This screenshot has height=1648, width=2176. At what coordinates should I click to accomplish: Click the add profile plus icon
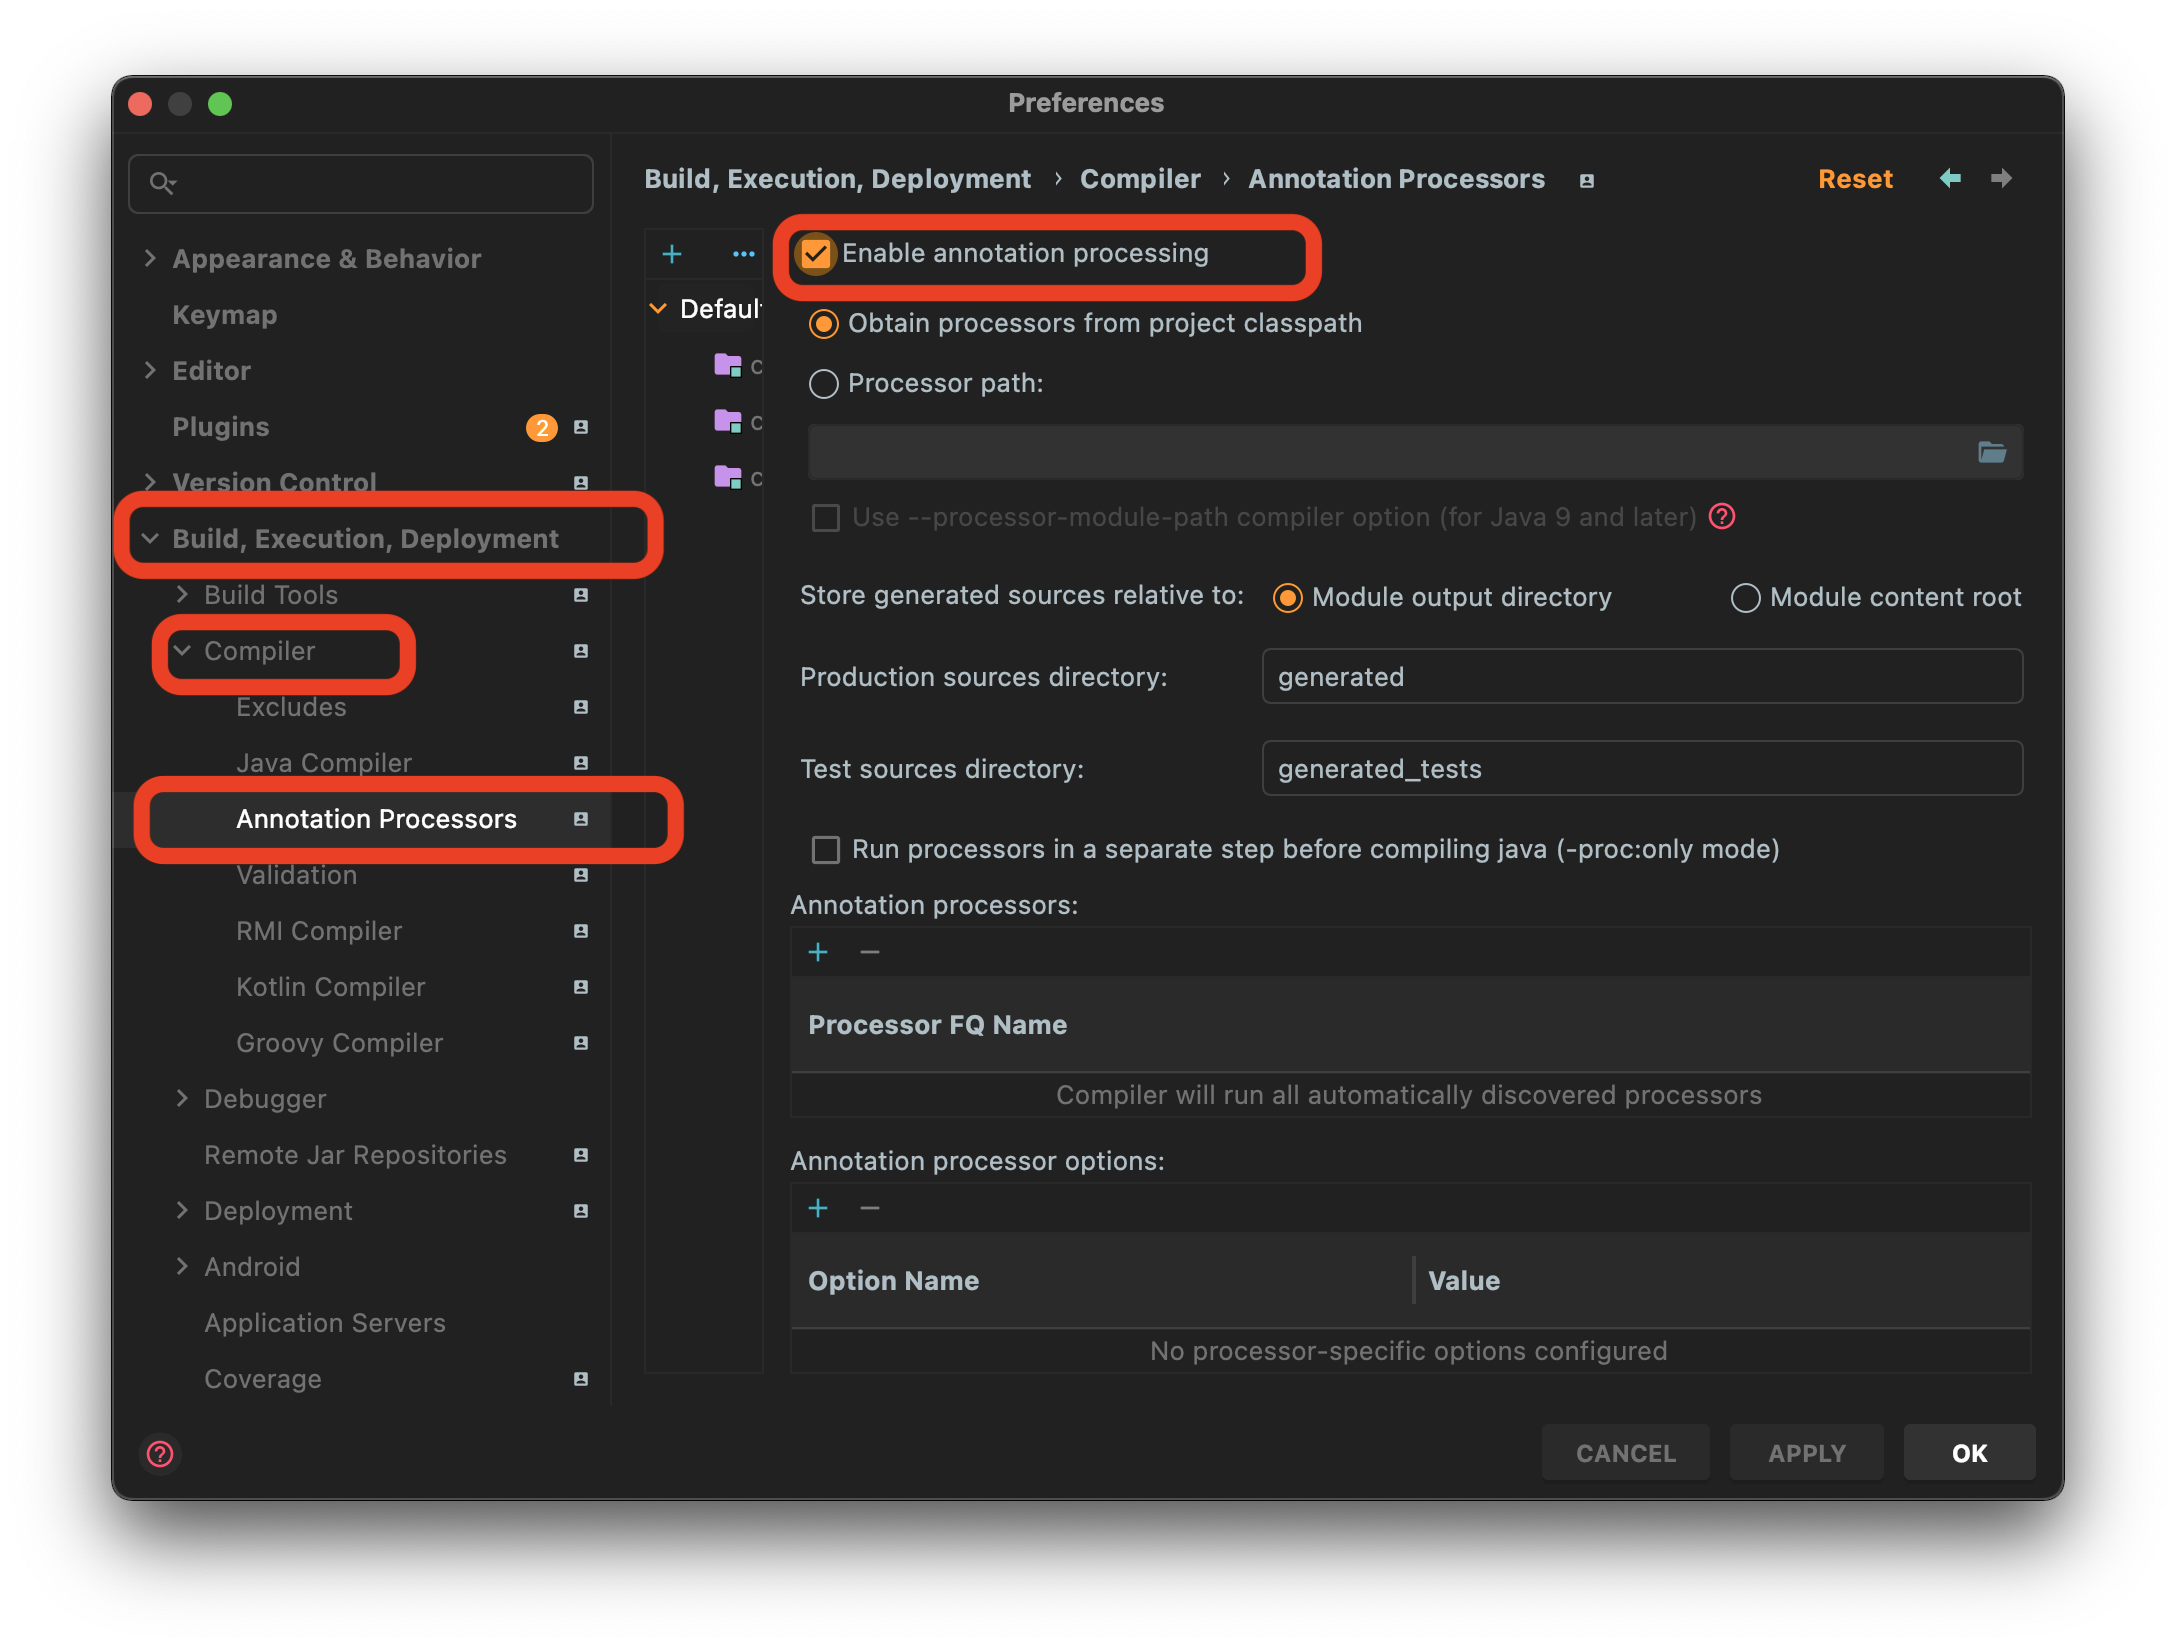point(672,254)
